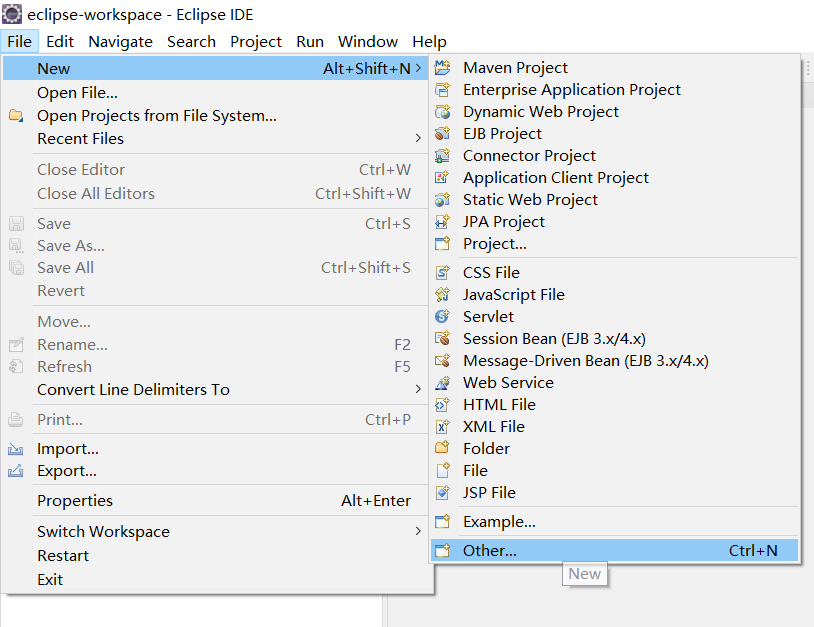Click the HTML File icon

pyautogui.click(x=442, y=404)
